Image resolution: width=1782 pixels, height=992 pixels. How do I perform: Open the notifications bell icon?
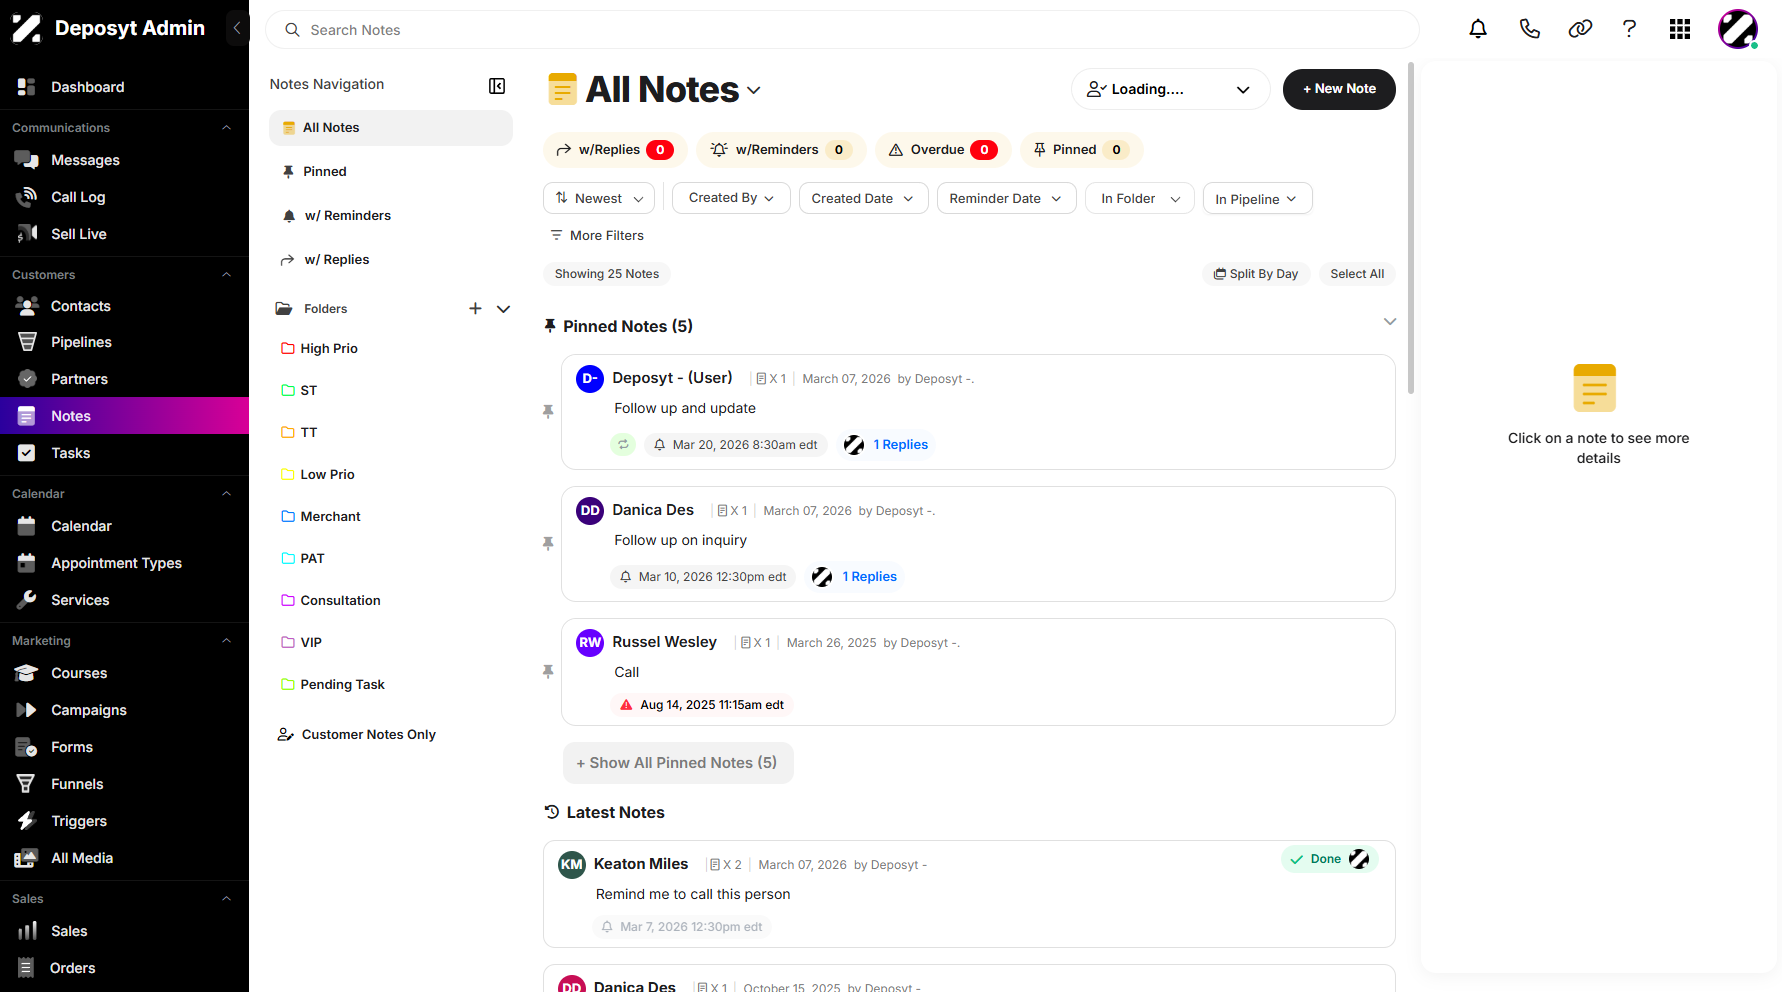[1478, 29]
